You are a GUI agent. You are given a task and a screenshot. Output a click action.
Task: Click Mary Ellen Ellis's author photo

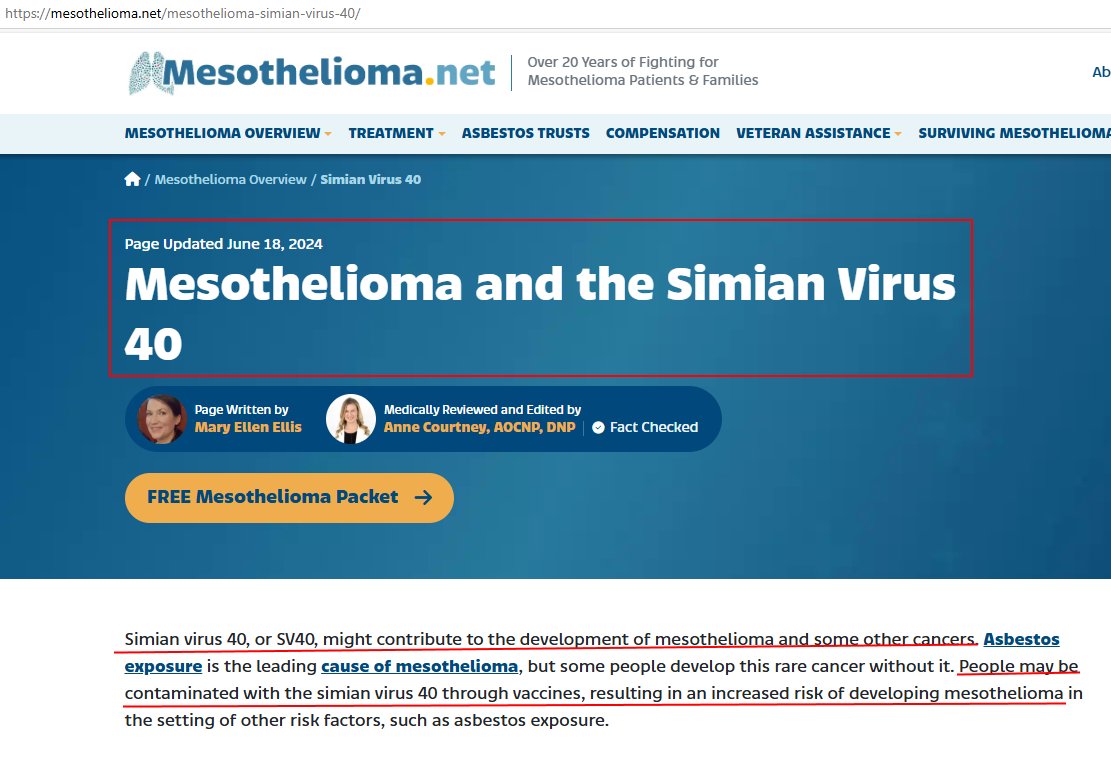[162, 419]
